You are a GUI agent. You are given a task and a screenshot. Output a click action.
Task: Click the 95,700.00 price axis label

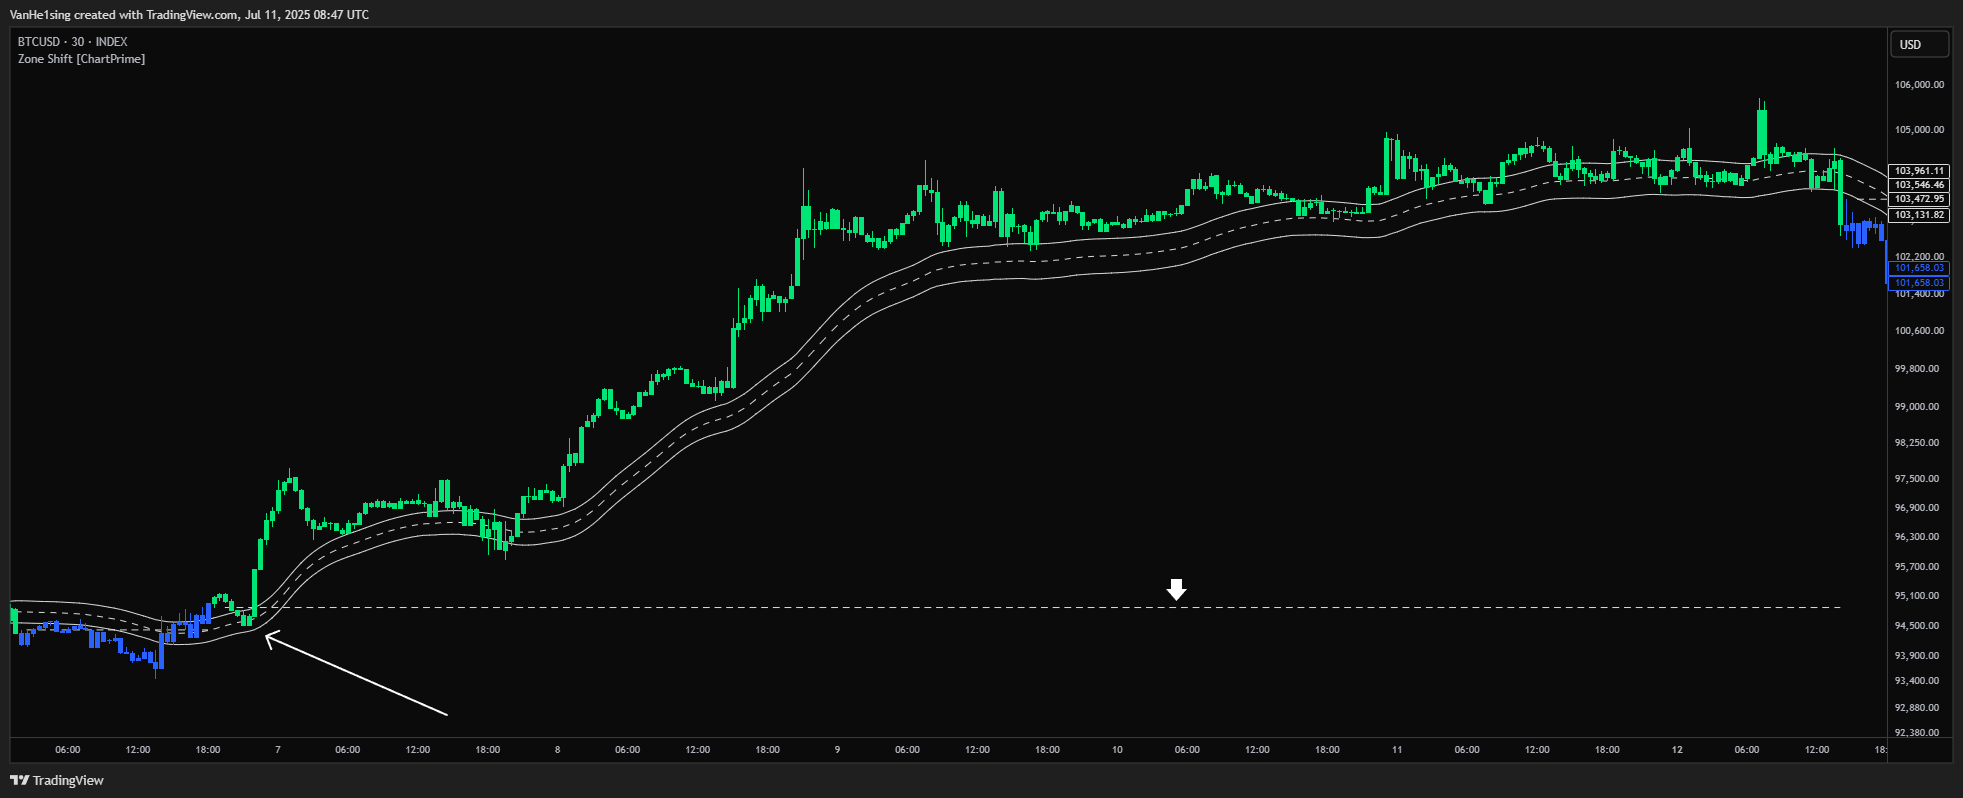(x=1917, y=567)
